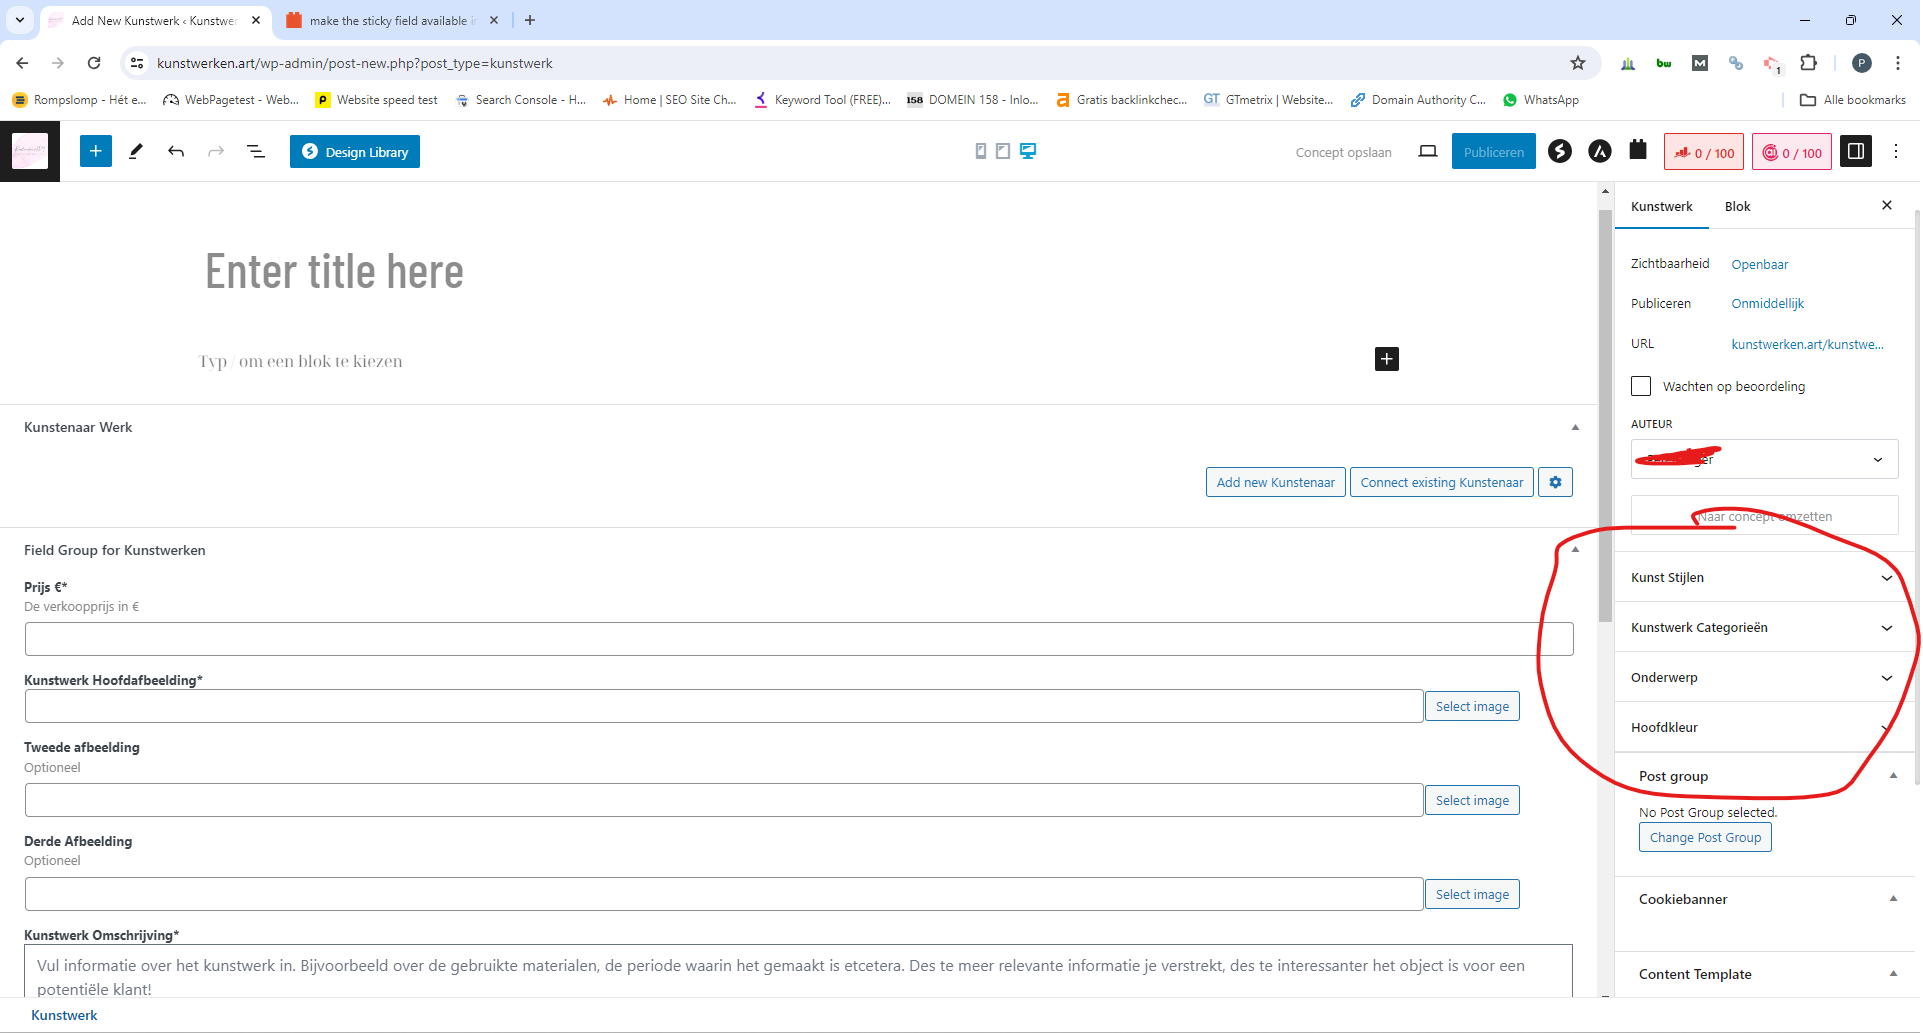Open Alle bookmarks folder
1923x1033 pixels.
[1852, 100]
